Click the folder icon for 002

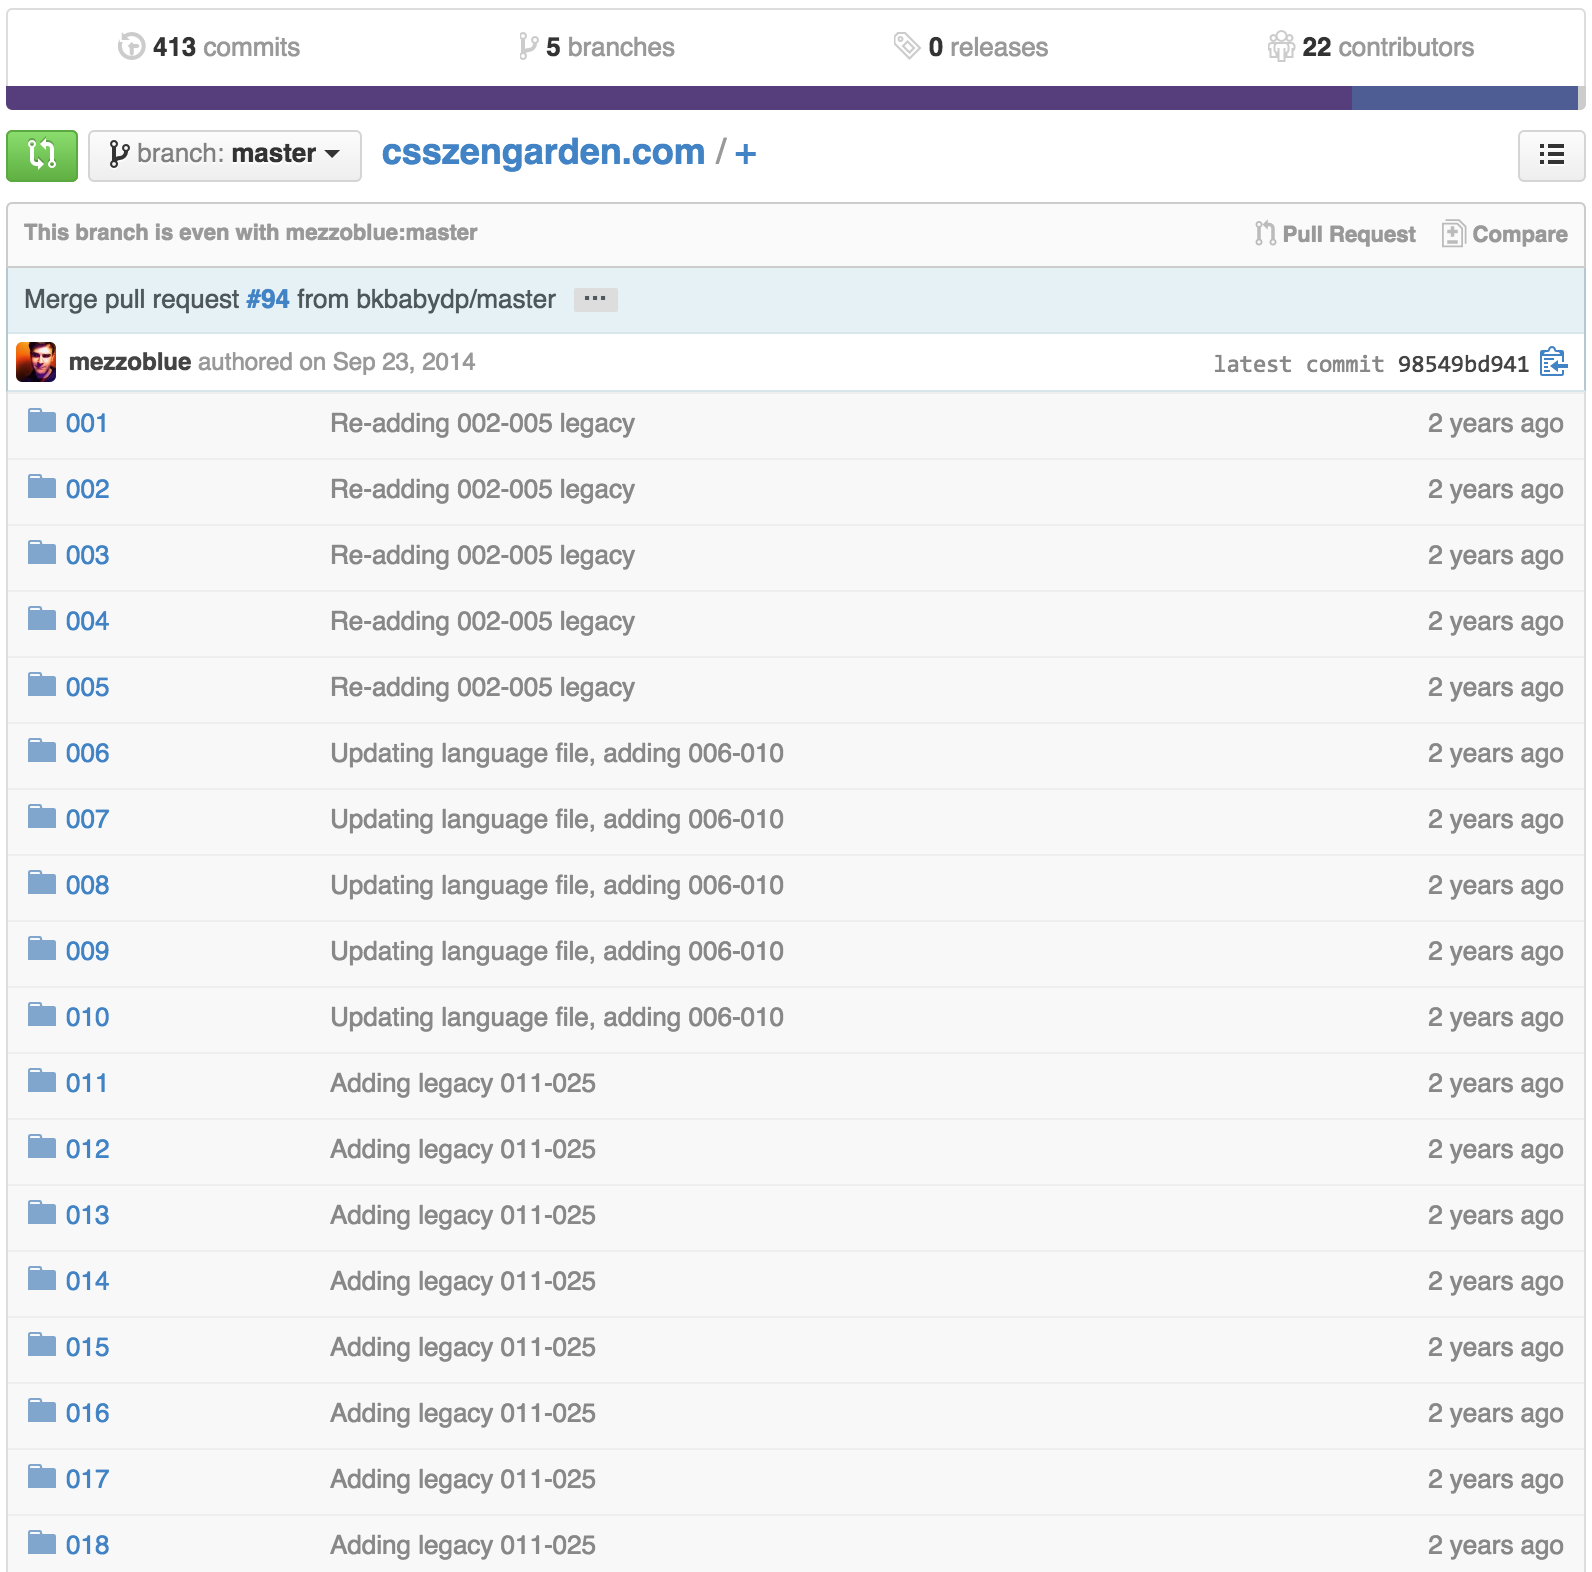coord(42,487)
